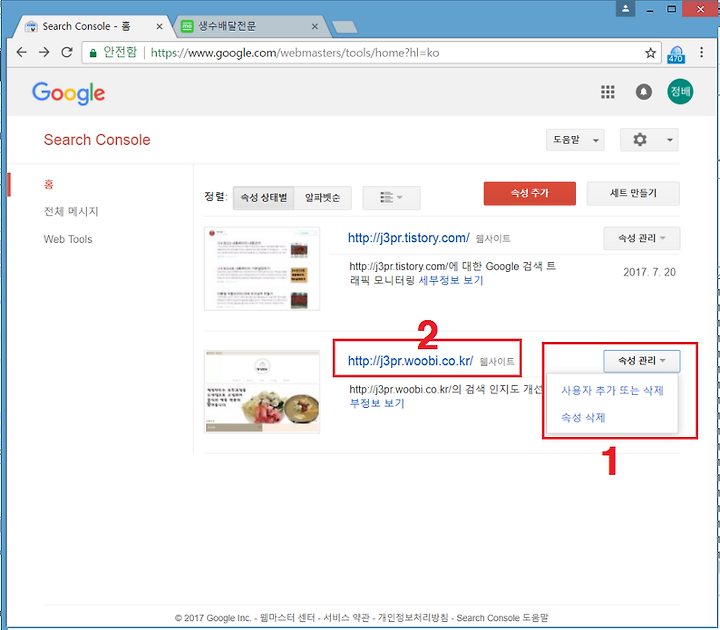Screen dimensions: 720x630
Task: Click the Google logo
Action: [68, 93]
